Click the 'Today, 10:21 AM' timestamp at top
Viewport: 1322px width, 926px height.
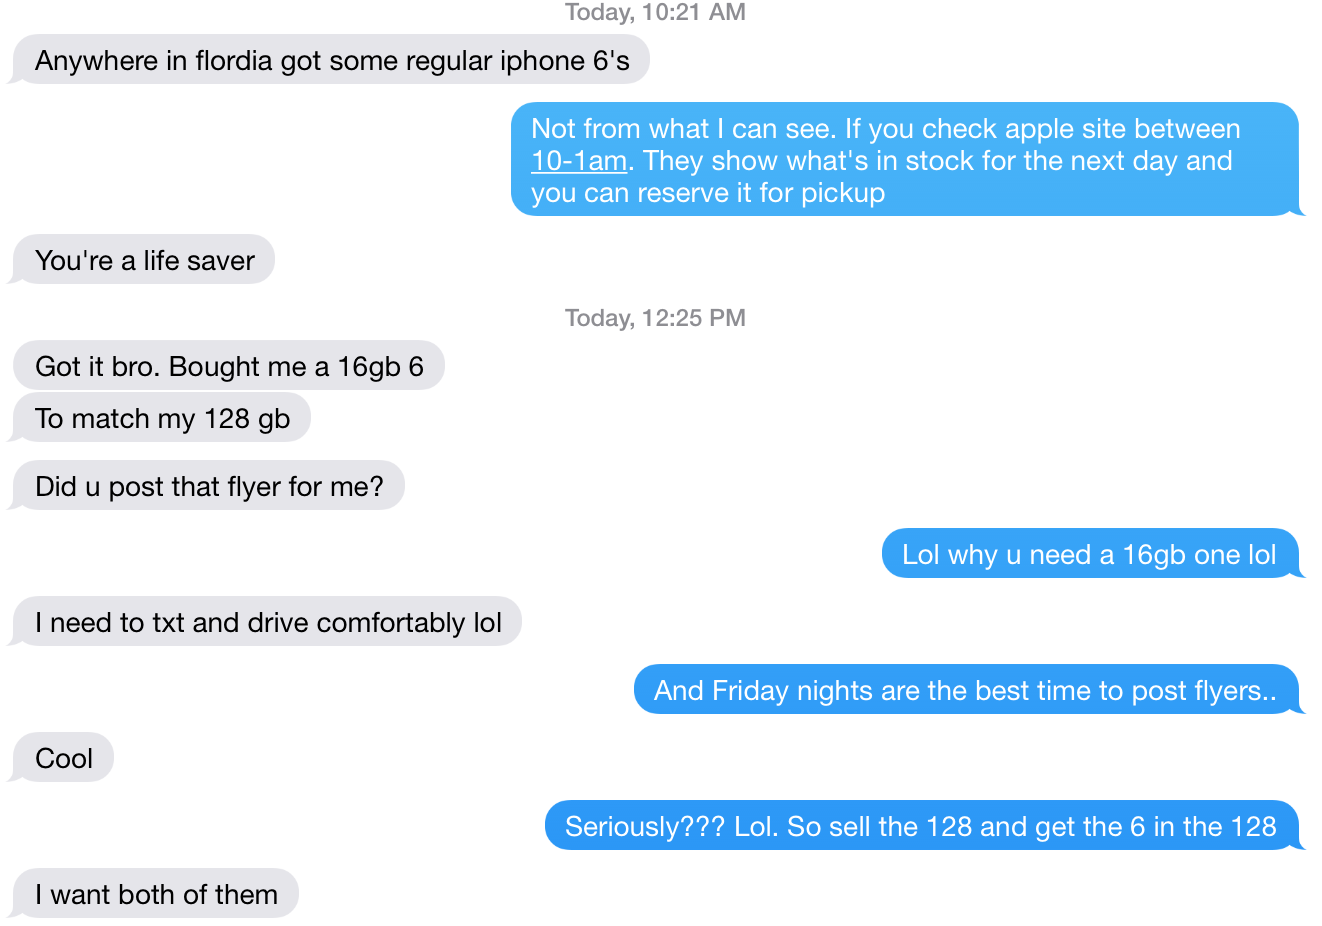(655, 12)
